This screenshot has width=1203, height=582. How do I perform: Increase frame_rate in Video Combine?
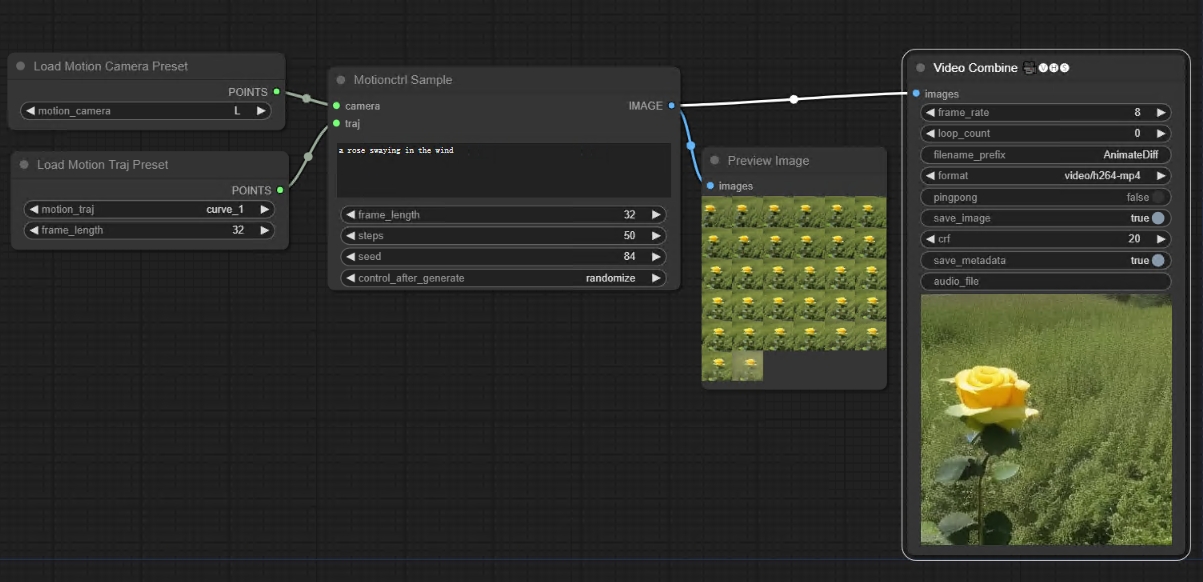click(1160, 113)
